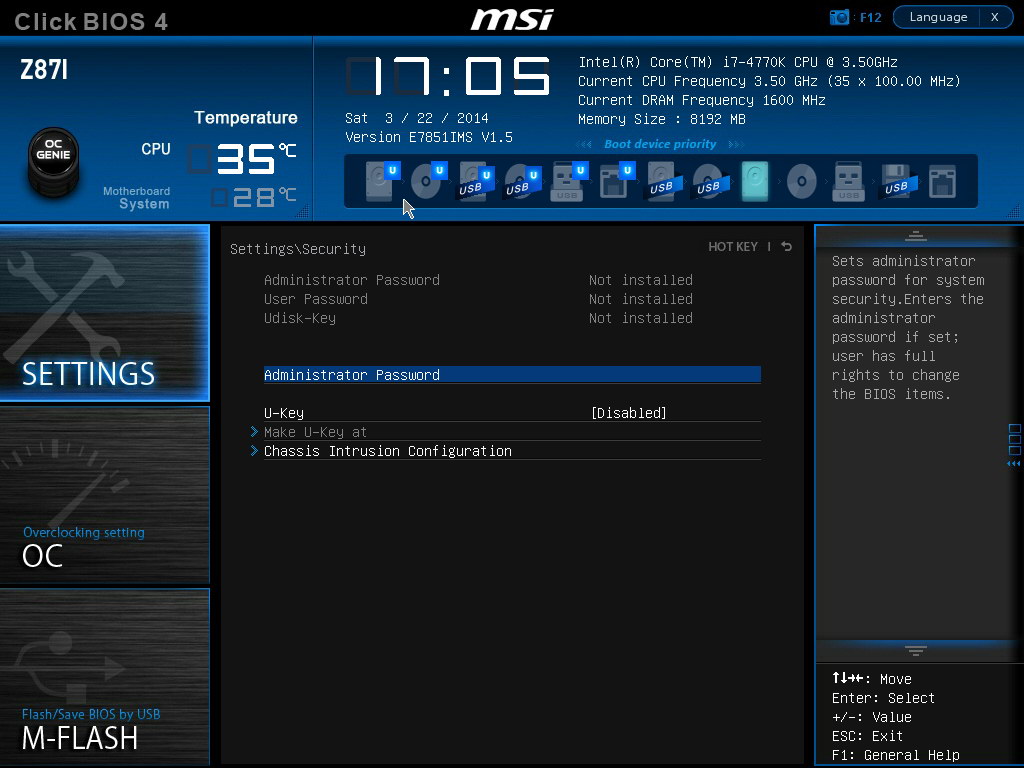Select the last network boot device icon

[x=942, y=182]
